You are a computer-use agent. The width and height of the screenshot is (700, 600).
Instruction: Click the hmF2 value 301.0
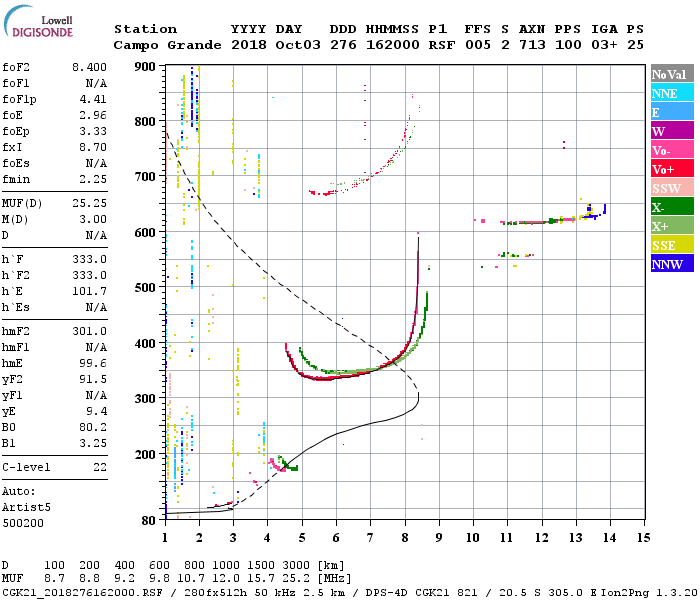(x=89, y=331)
